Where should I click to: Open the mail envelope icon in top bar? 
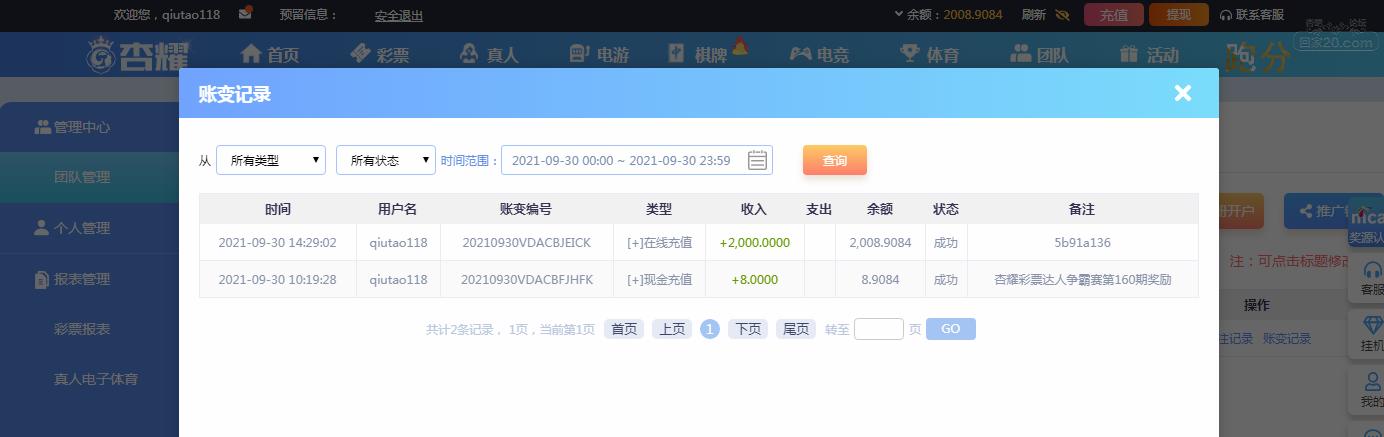(x=245, y=14)
